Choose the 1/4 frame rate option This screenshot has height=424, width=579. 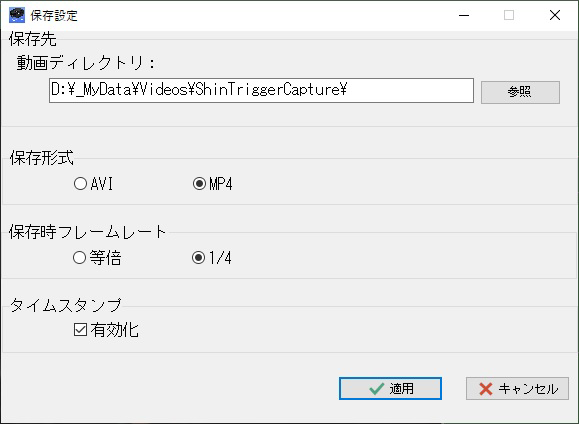[212, 257]
